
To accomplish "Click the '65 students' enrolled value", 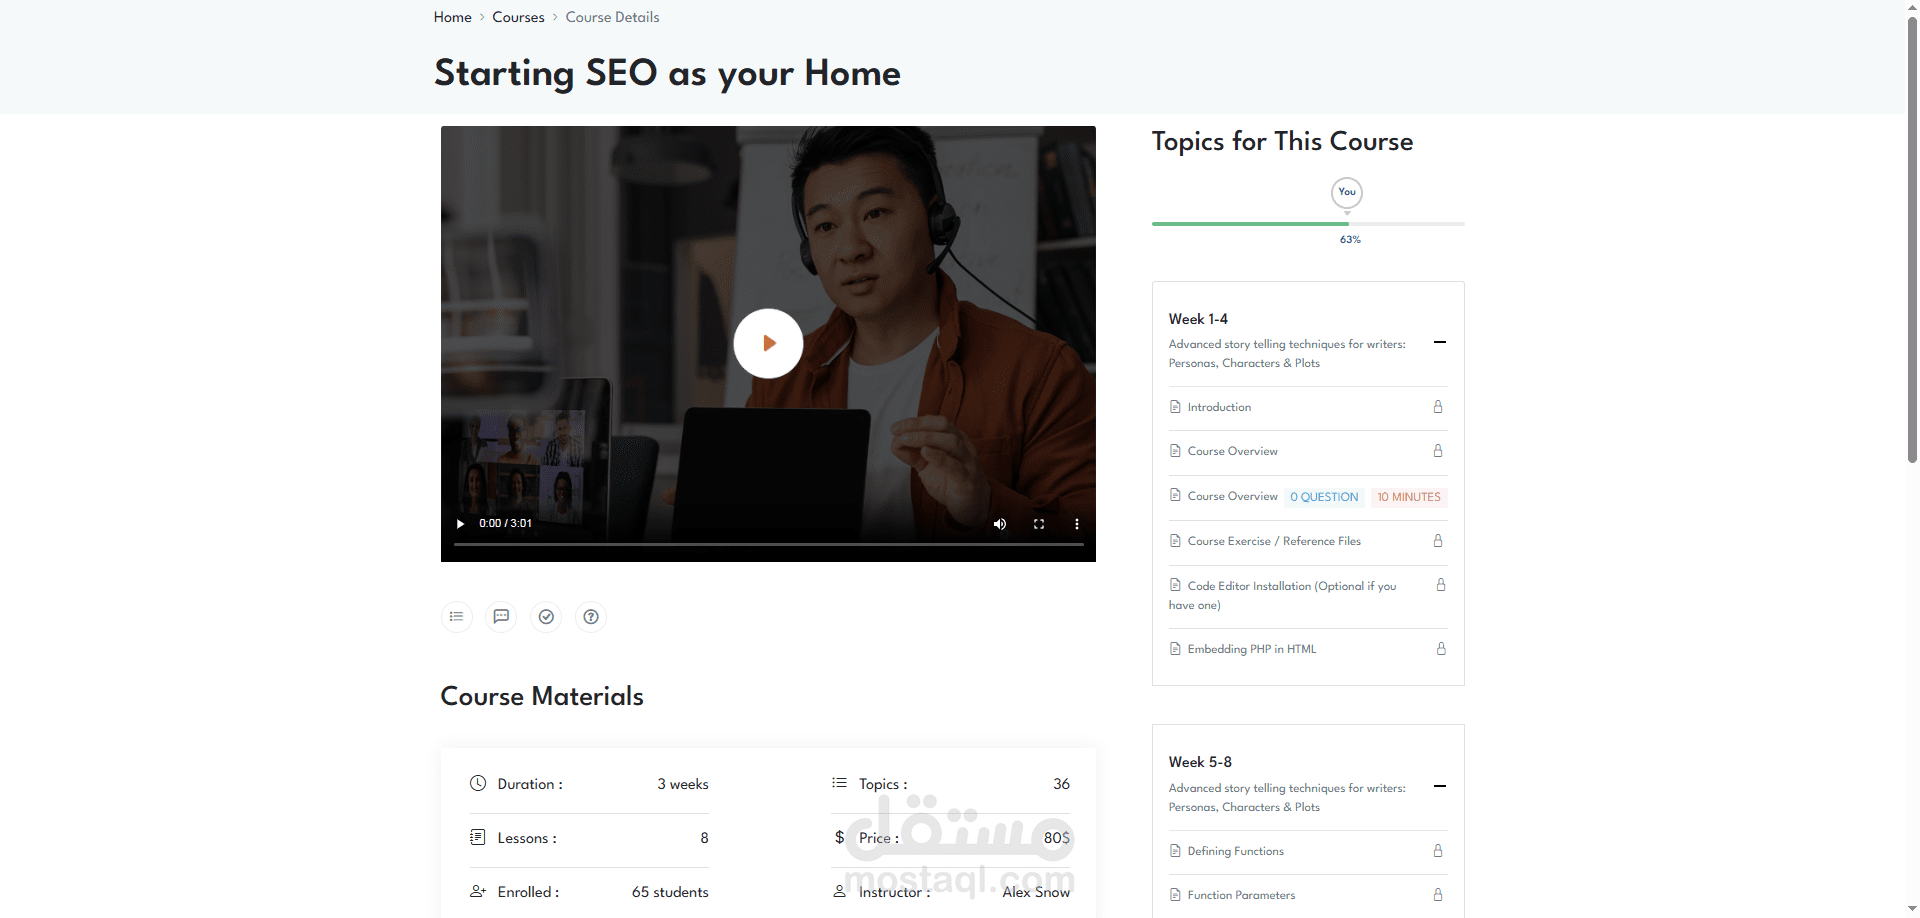I will tap(670, 892).
